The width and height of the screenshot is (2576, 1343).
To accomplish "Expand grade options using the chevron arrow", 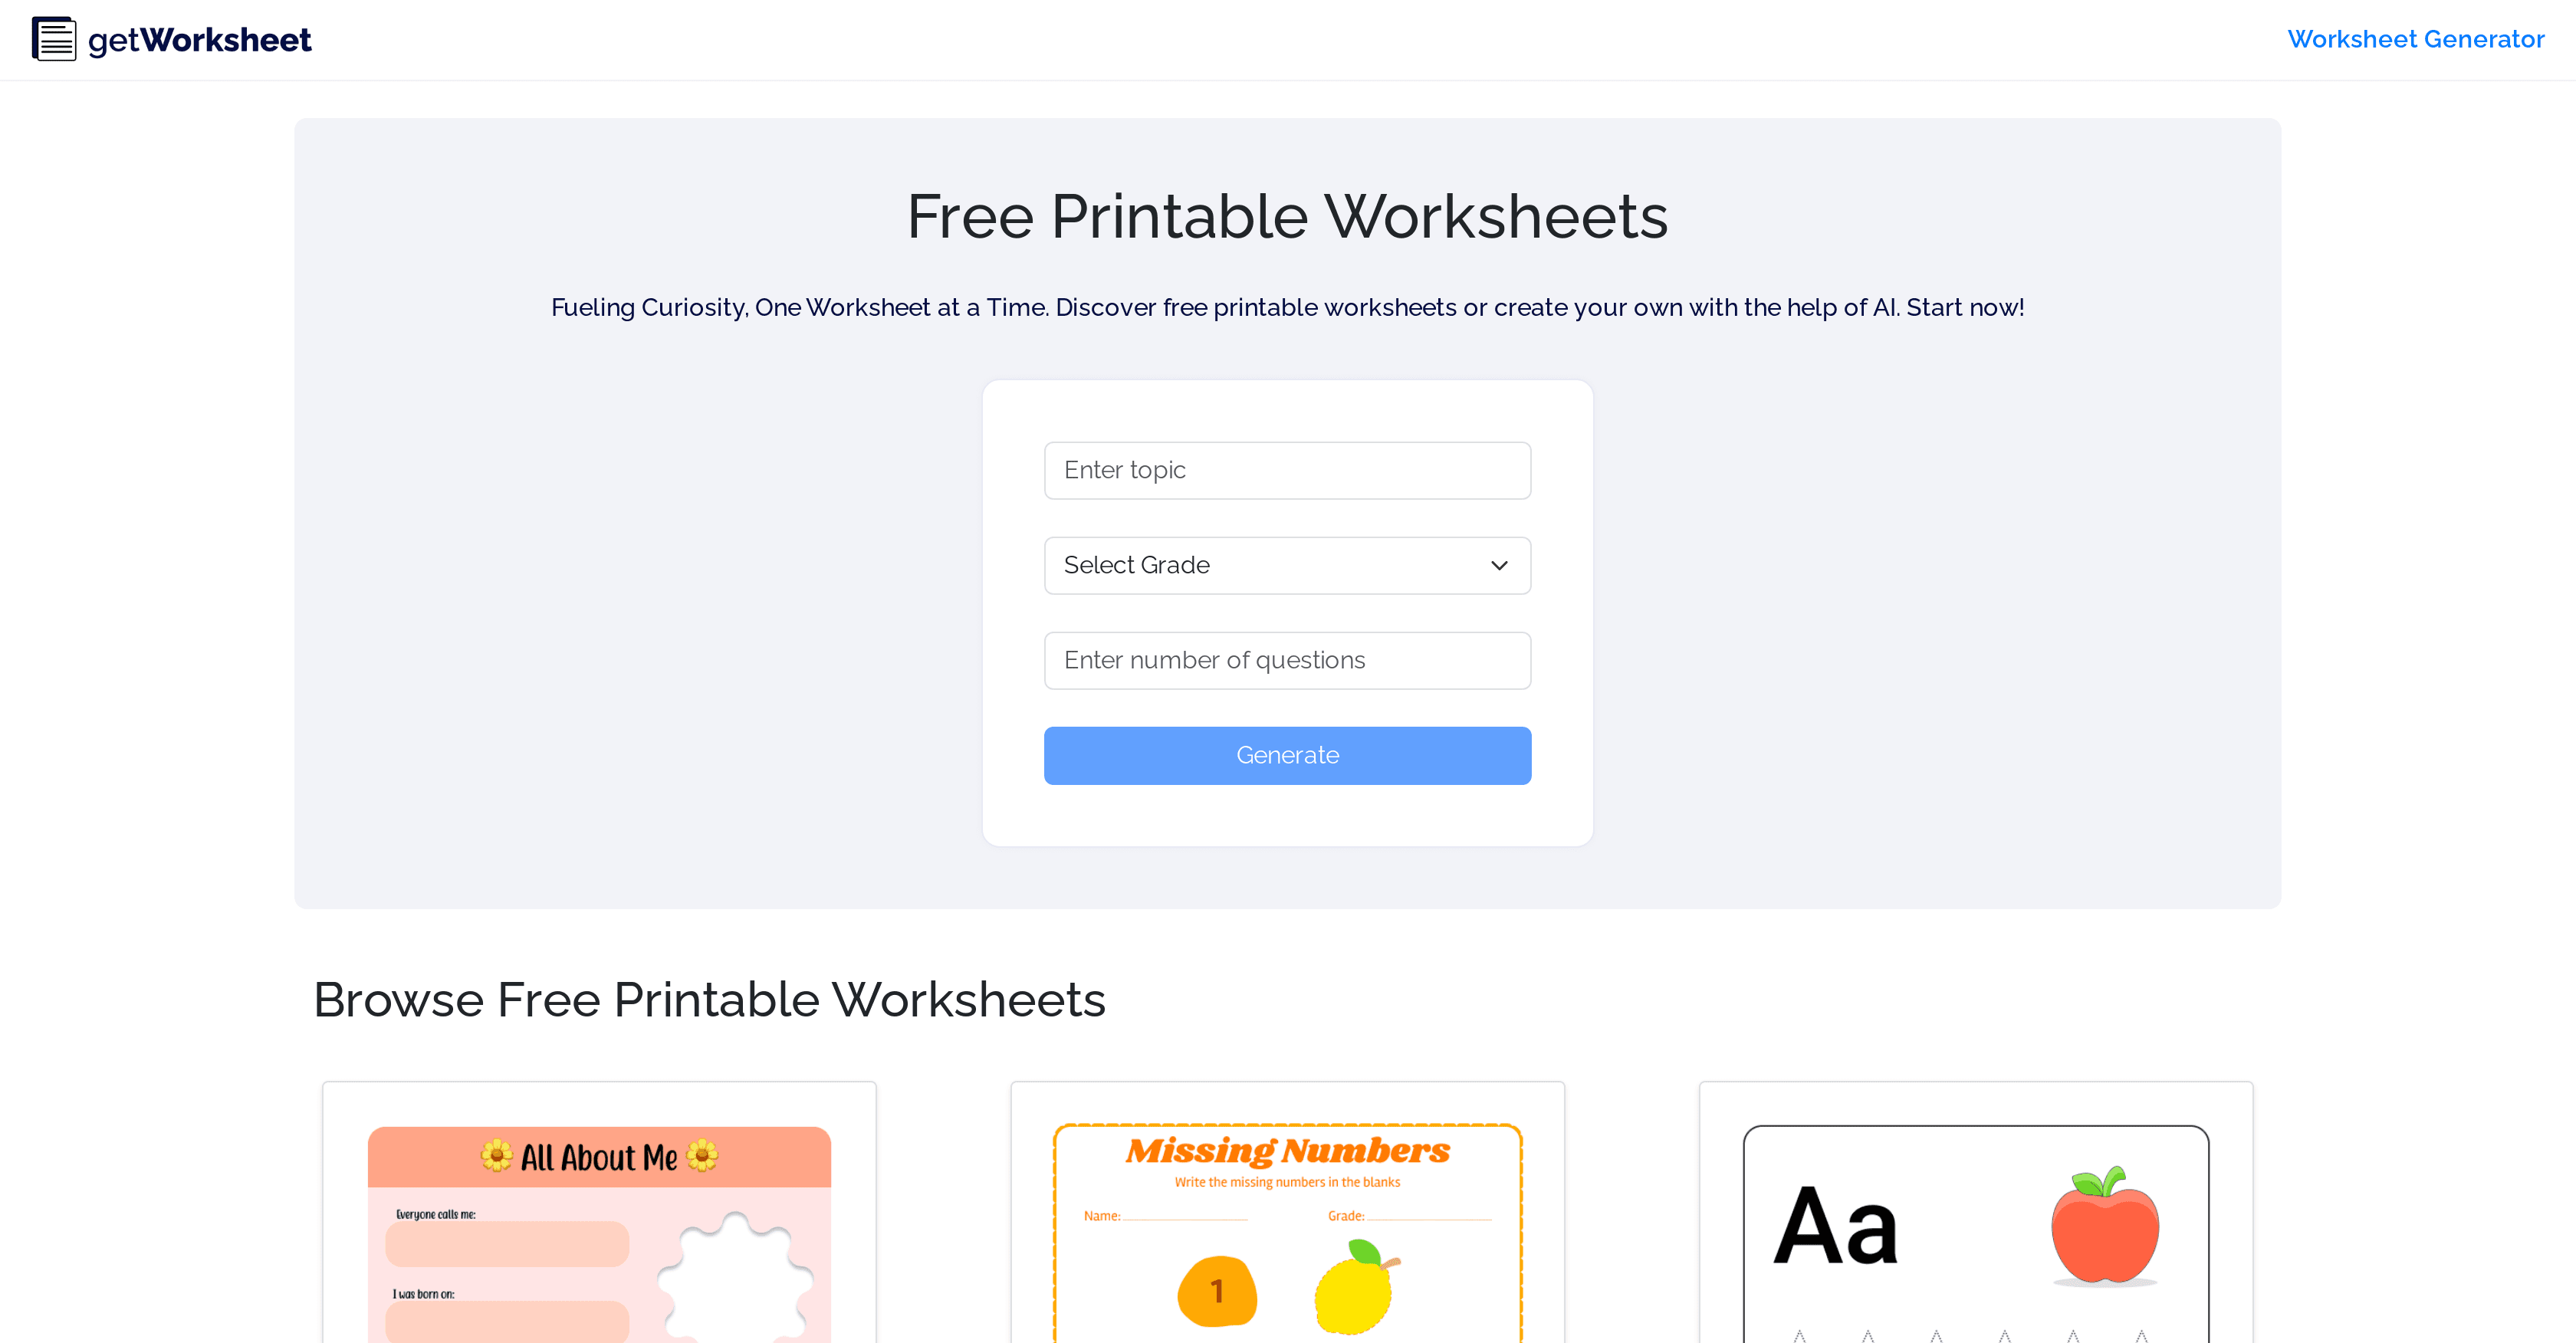I will [1500, 565].
